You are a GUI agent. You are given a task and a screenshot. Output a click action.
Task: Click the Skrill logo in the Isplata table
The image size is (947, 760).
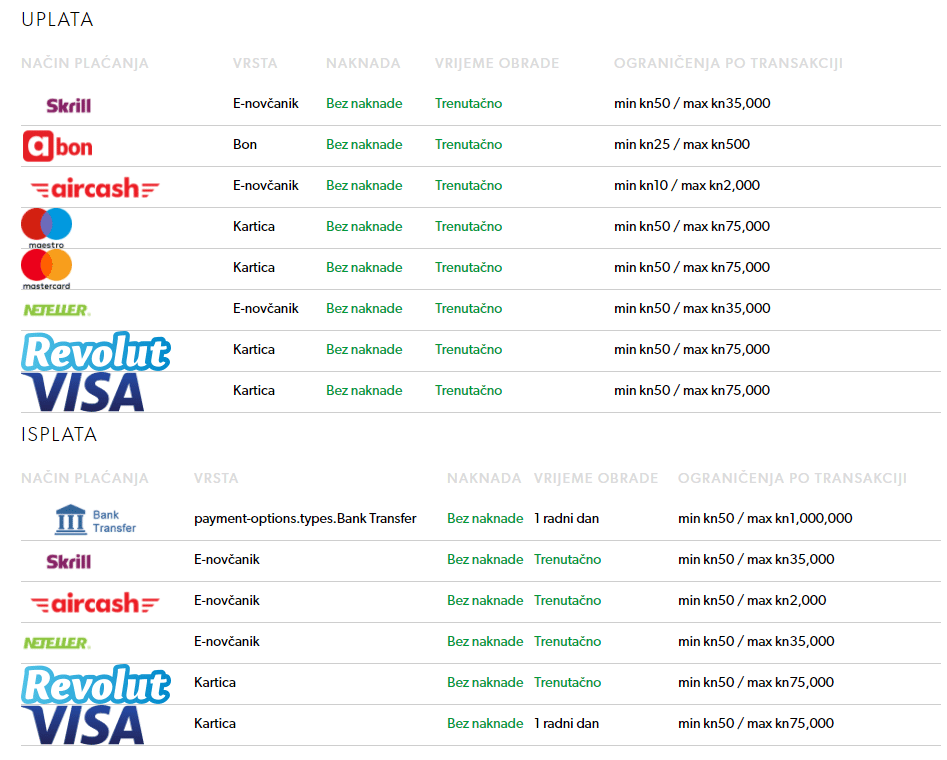68,562
